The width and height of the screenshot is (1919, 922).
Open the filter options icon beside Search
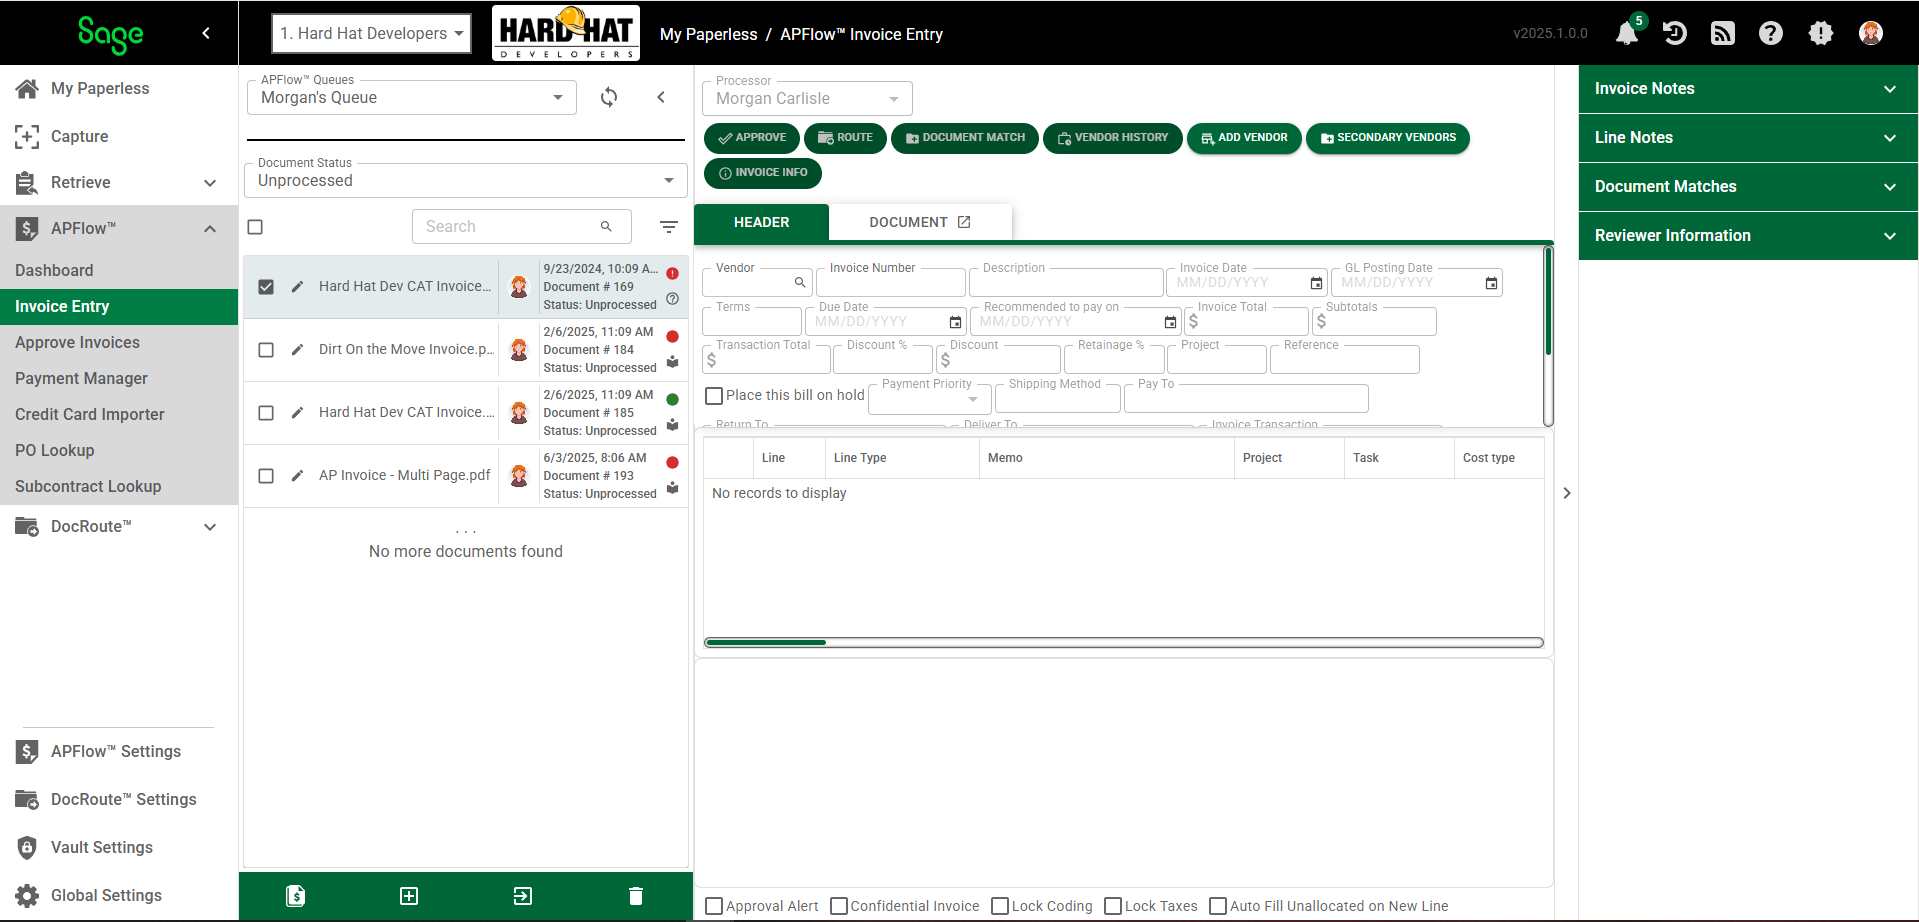669,227
